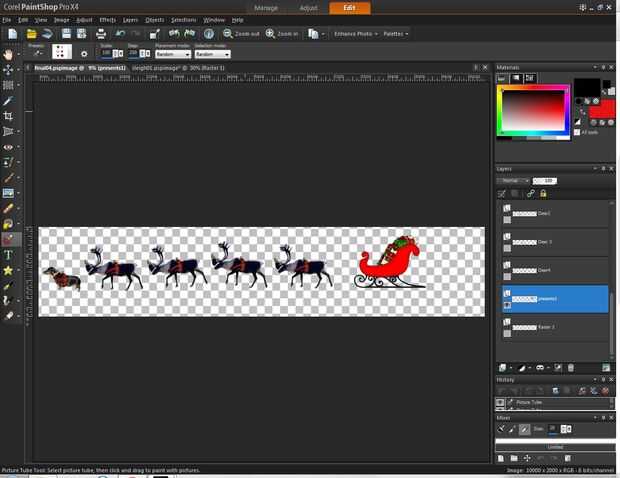Click the Print icon
Screen dimensions: 620x478
click(101, 34)
